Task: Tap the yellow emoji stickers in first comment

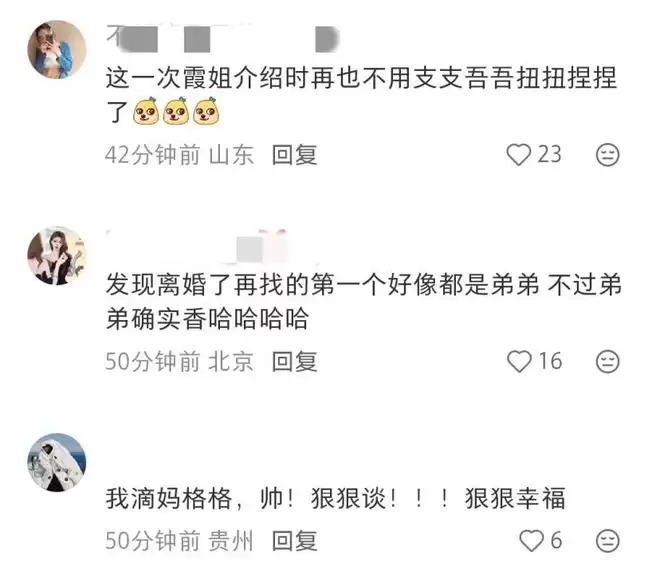Action: coord(176,111)
